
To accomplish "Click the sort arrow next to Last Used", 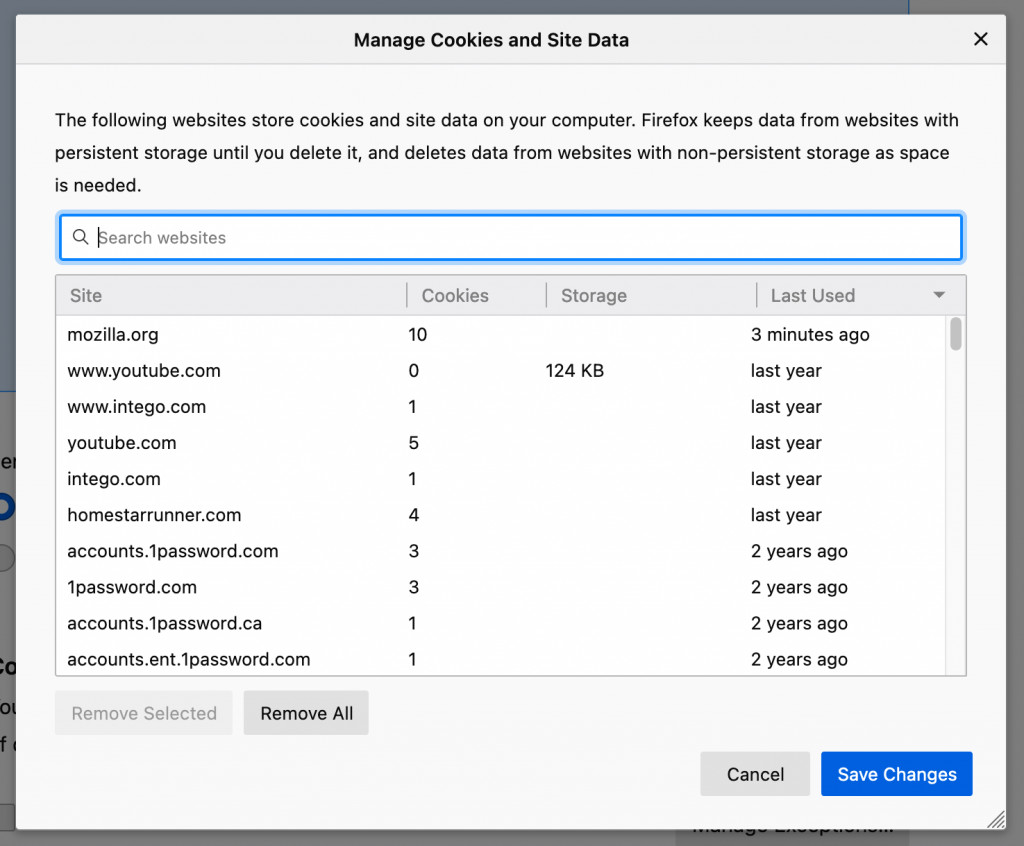I will 938,295.
